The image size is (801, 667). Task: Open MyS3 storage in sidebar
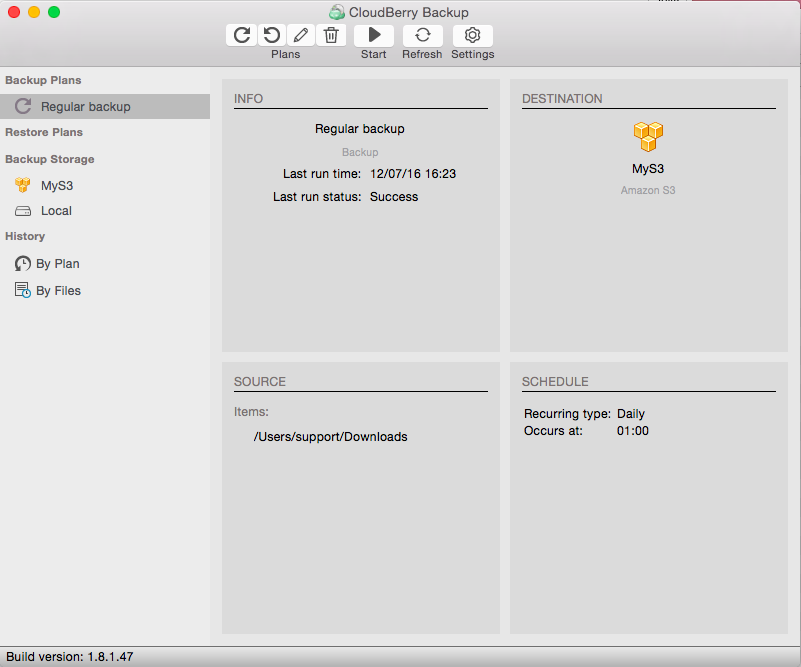coord(57,185)
